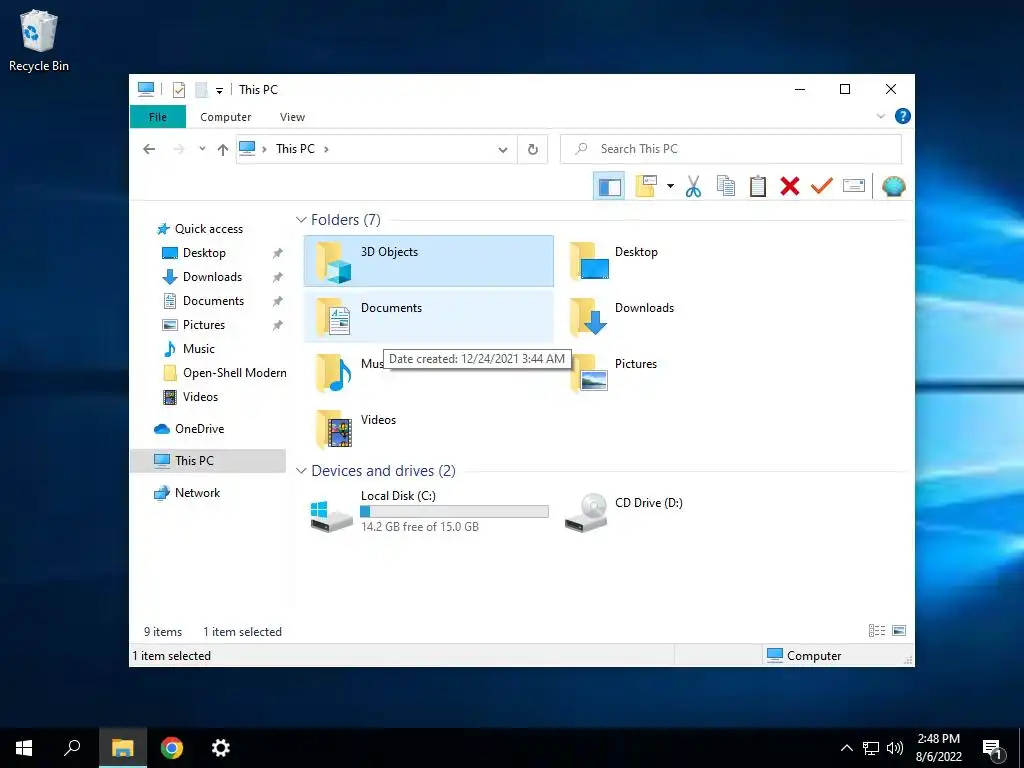This screenshot has width=1024, height=768.
Task: Switch to details view icon in status bar
Action: tap(876, 631)
